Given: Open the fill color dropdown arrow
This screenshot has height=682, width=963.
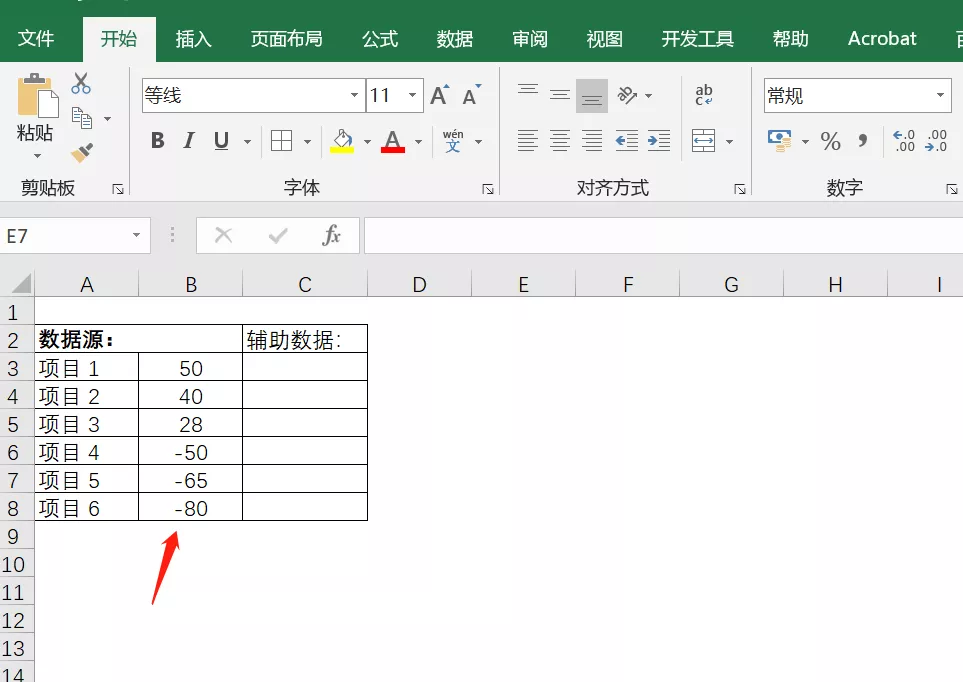Looking at the screenshot, I should (x=368, y=141).
